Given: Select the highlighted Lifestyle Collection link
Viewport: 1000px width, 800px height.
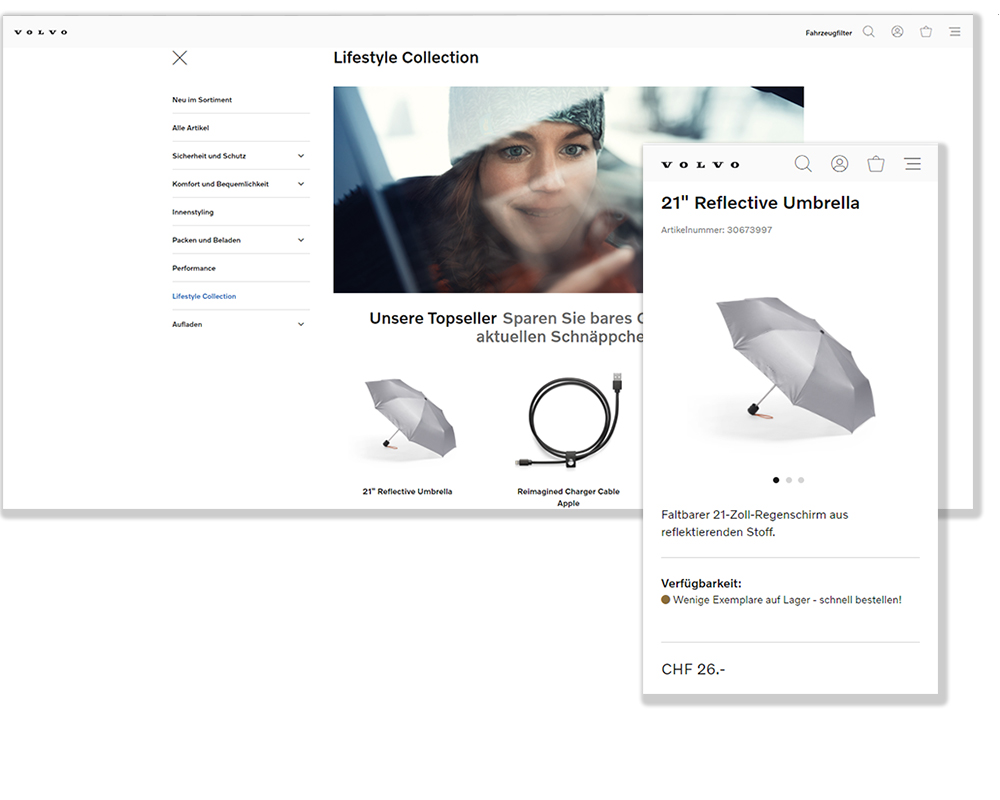Looking at the screenshot, I should click(204, 296).
